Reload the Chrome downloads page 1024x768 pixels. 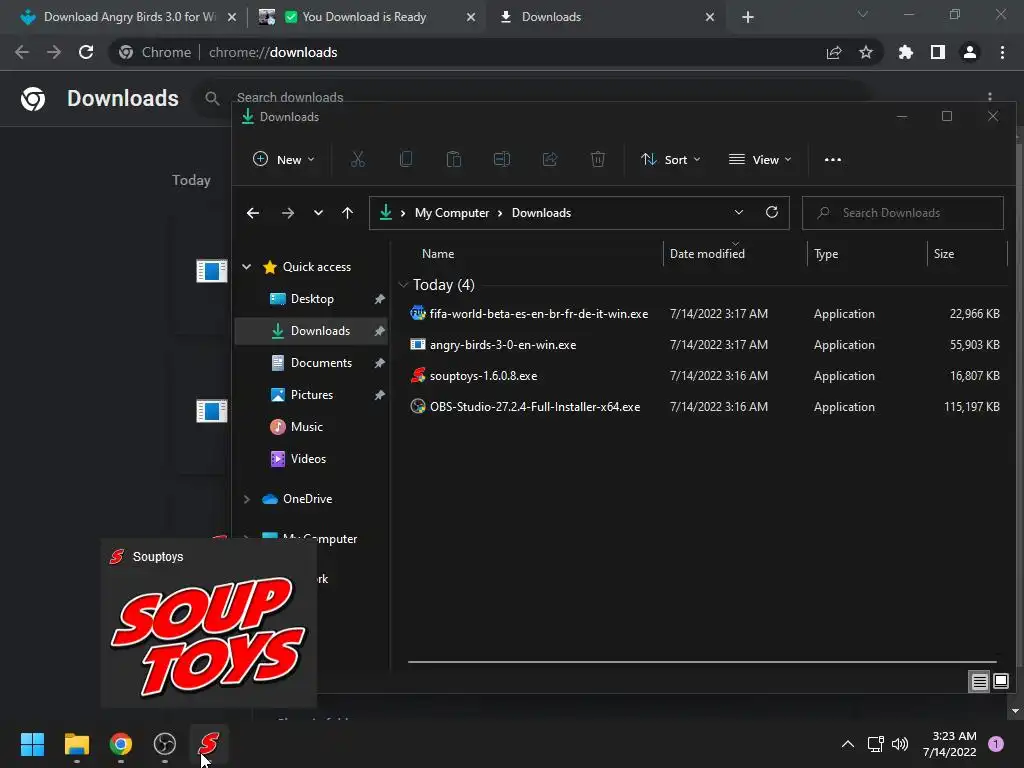coord(86,52)
